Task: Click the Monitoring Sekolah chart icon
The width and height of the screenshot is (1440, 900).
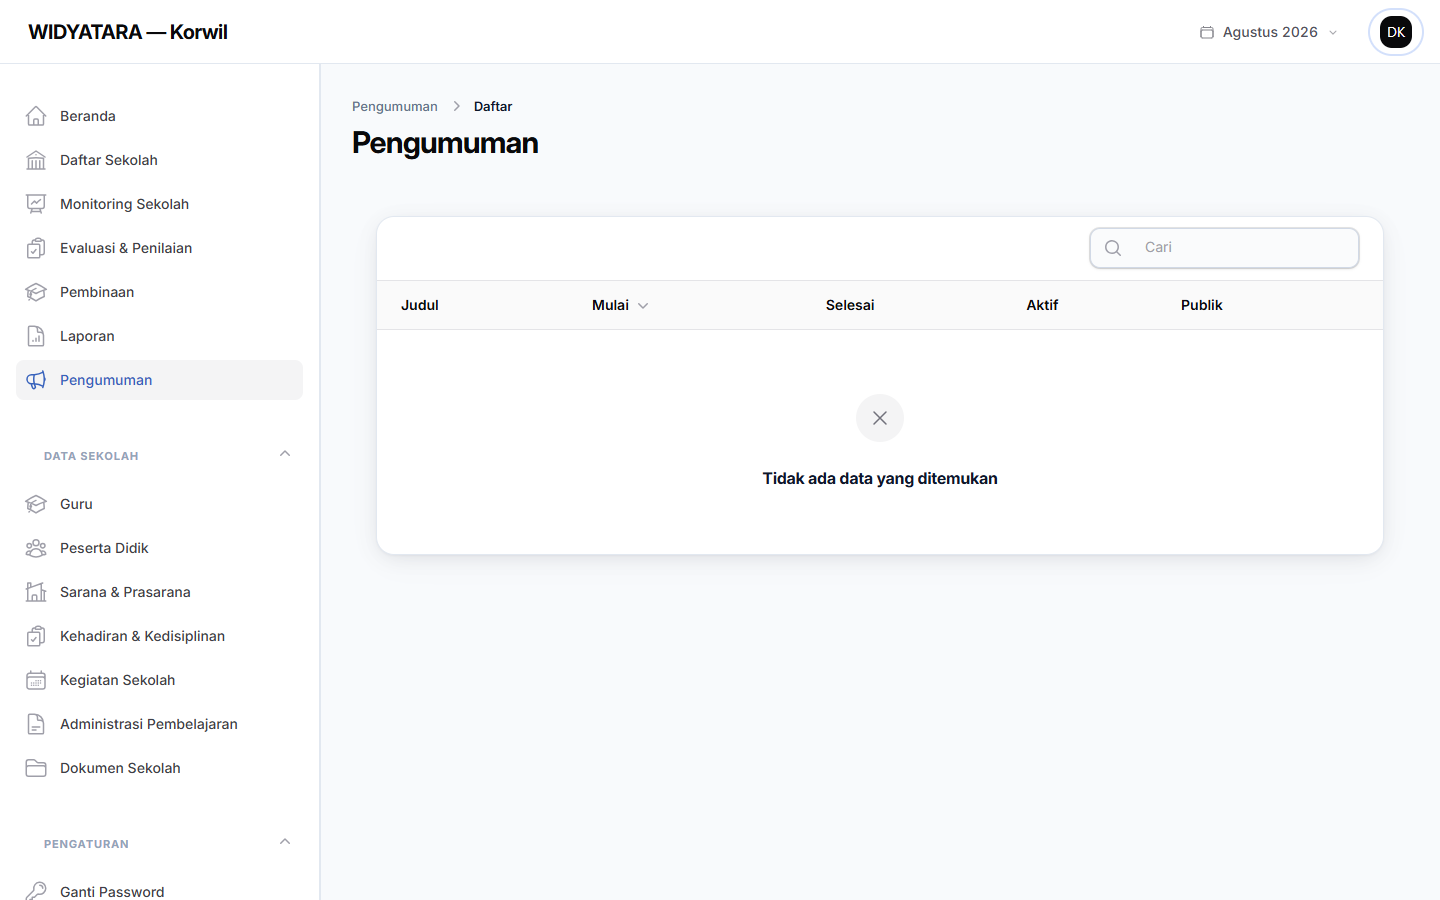Action: pos(36,204)
